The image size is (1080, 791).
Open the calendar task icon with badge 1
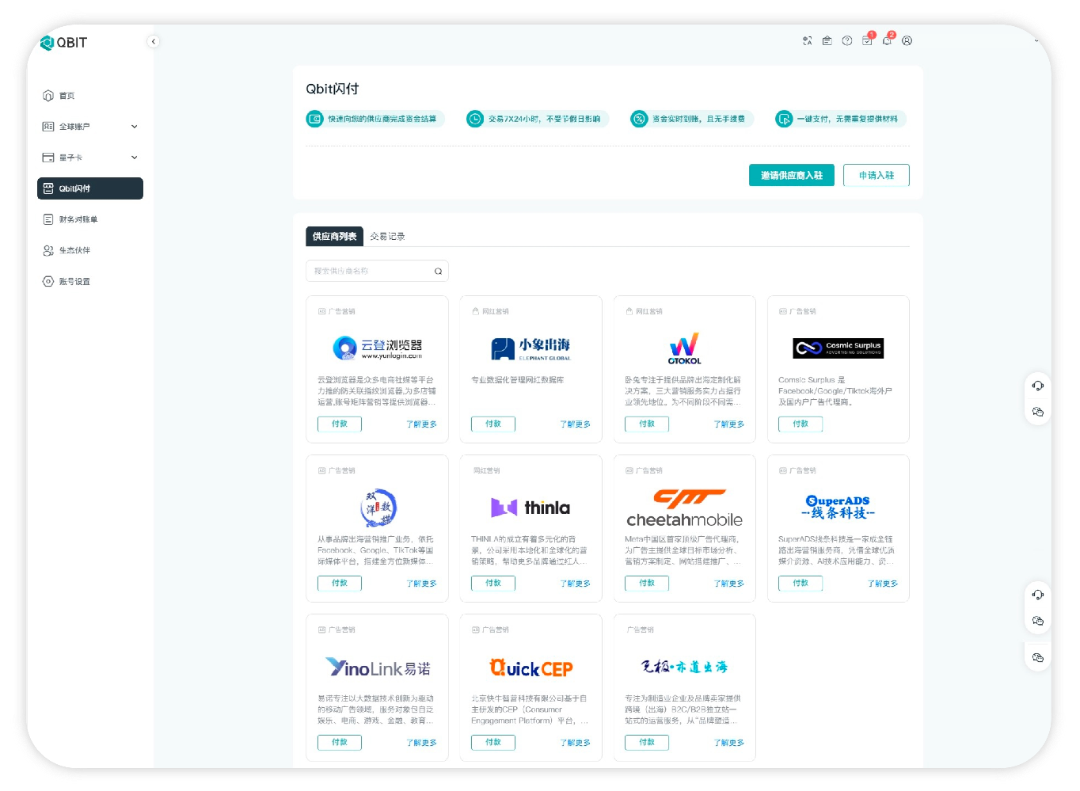coord(867,41)
